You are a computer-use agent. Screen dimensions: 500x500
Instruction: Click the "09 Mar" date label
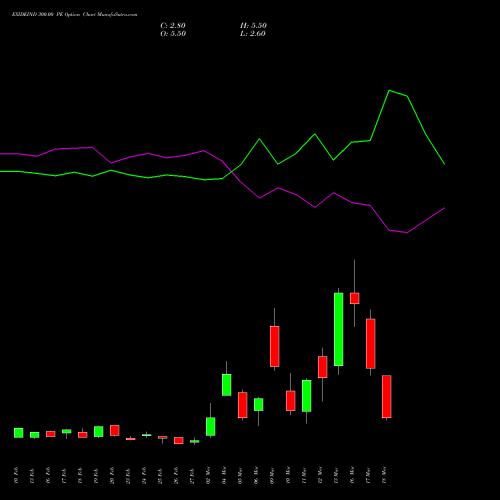click(272, 475)
